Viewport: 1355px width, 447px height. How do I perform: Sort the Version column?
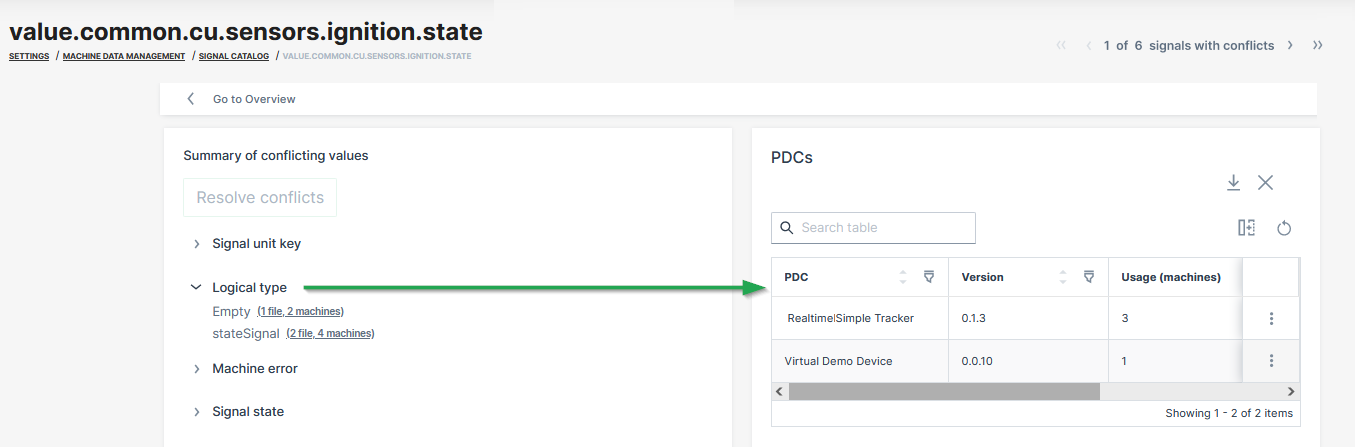coord(1064,277)
